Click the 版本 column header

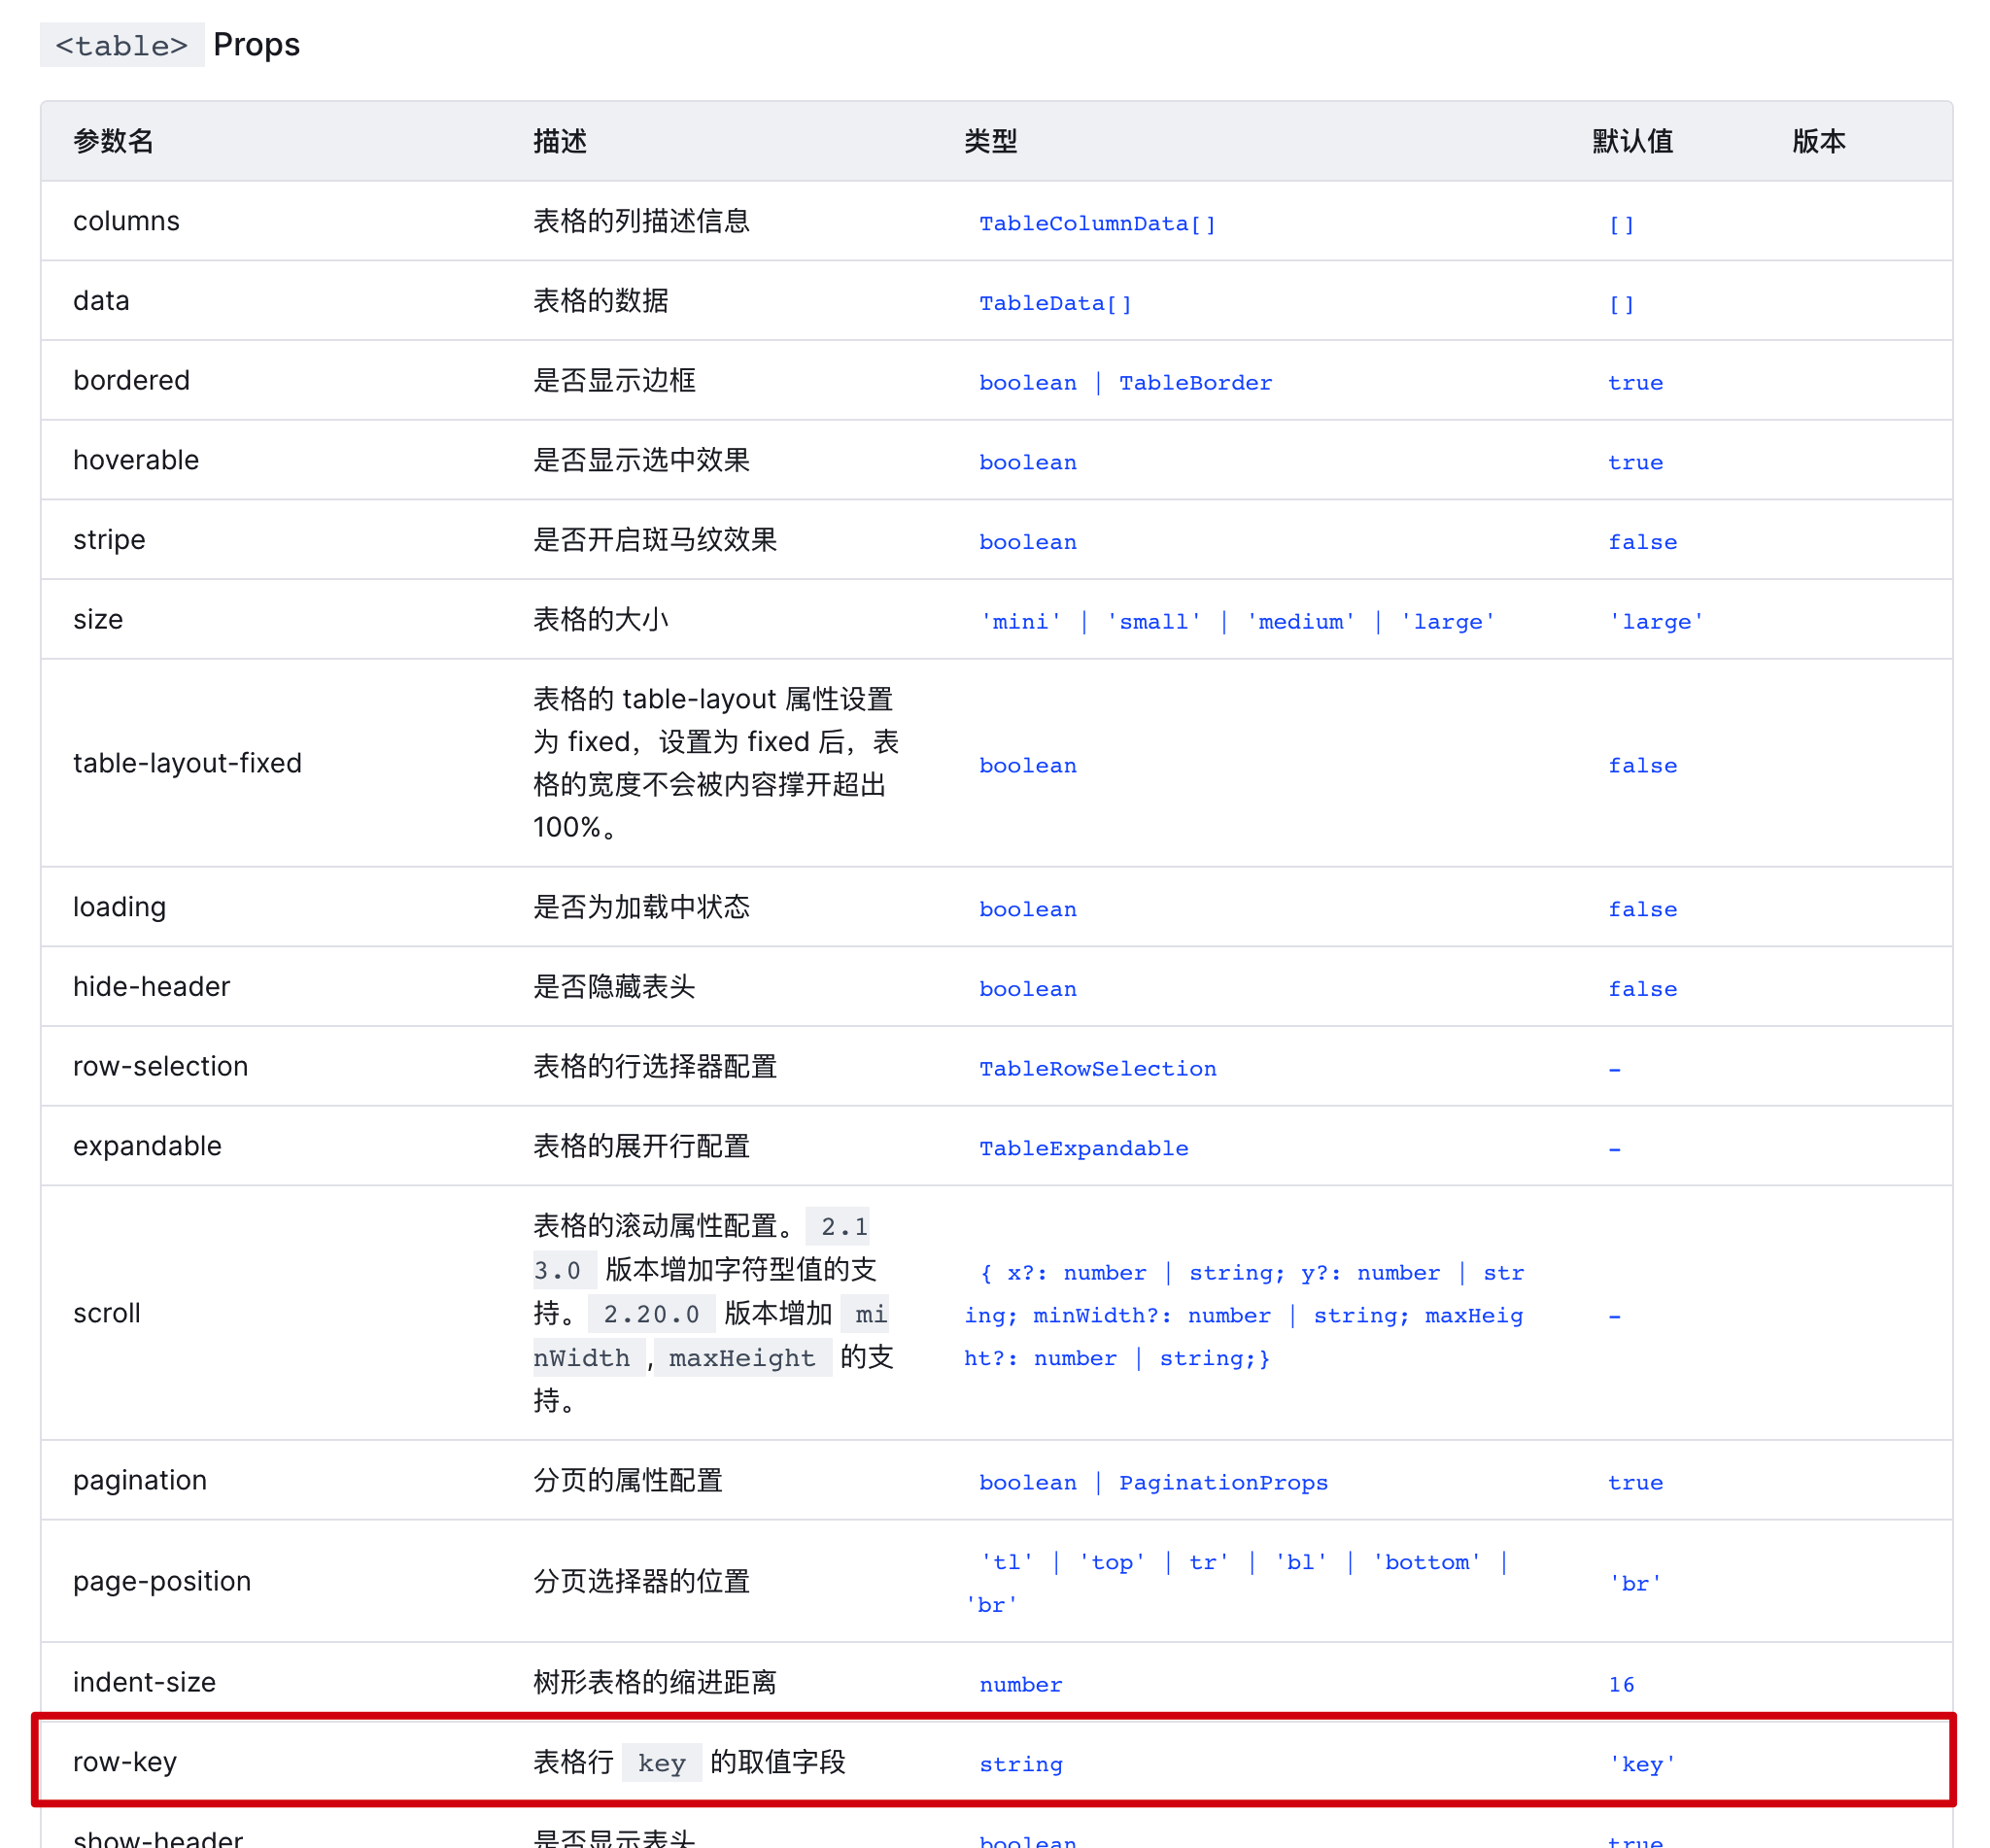(x=1818, y=142)
